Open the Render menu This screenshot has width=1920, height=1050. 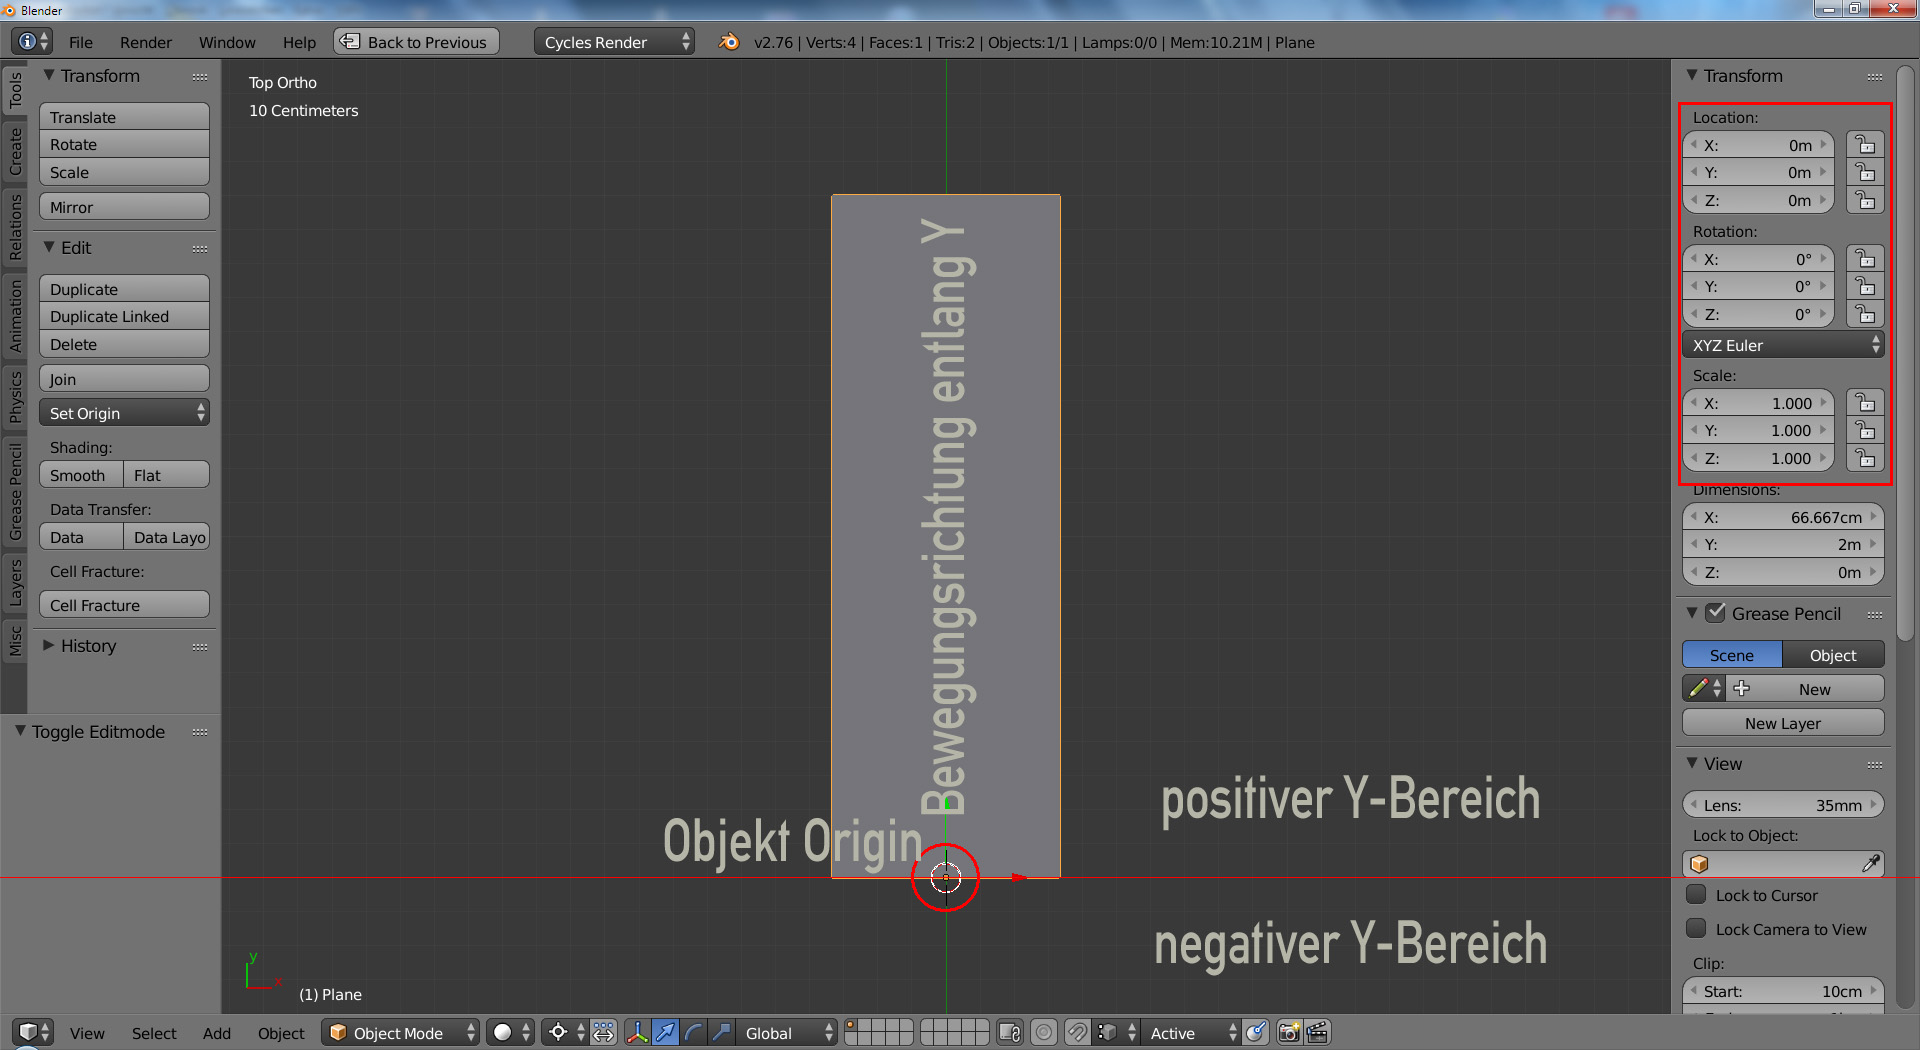[x=146, y=42]
